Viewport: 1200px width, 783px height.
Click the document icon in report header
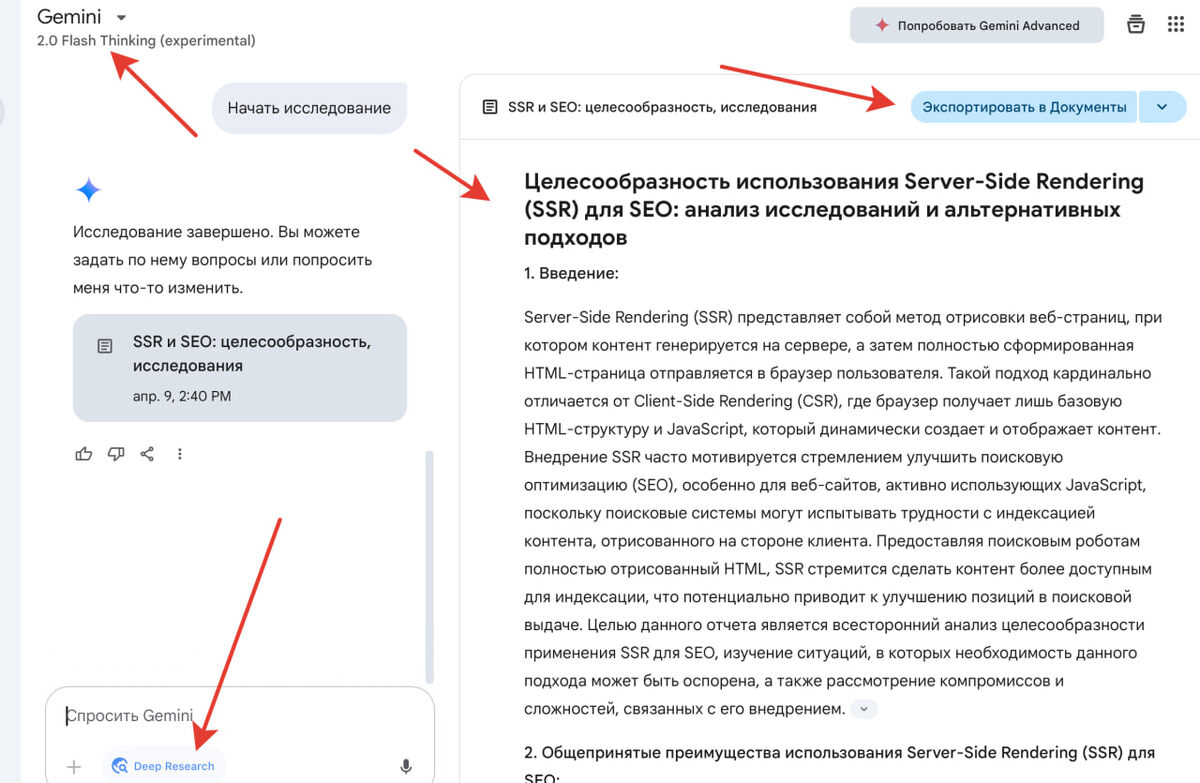(489, 107)
